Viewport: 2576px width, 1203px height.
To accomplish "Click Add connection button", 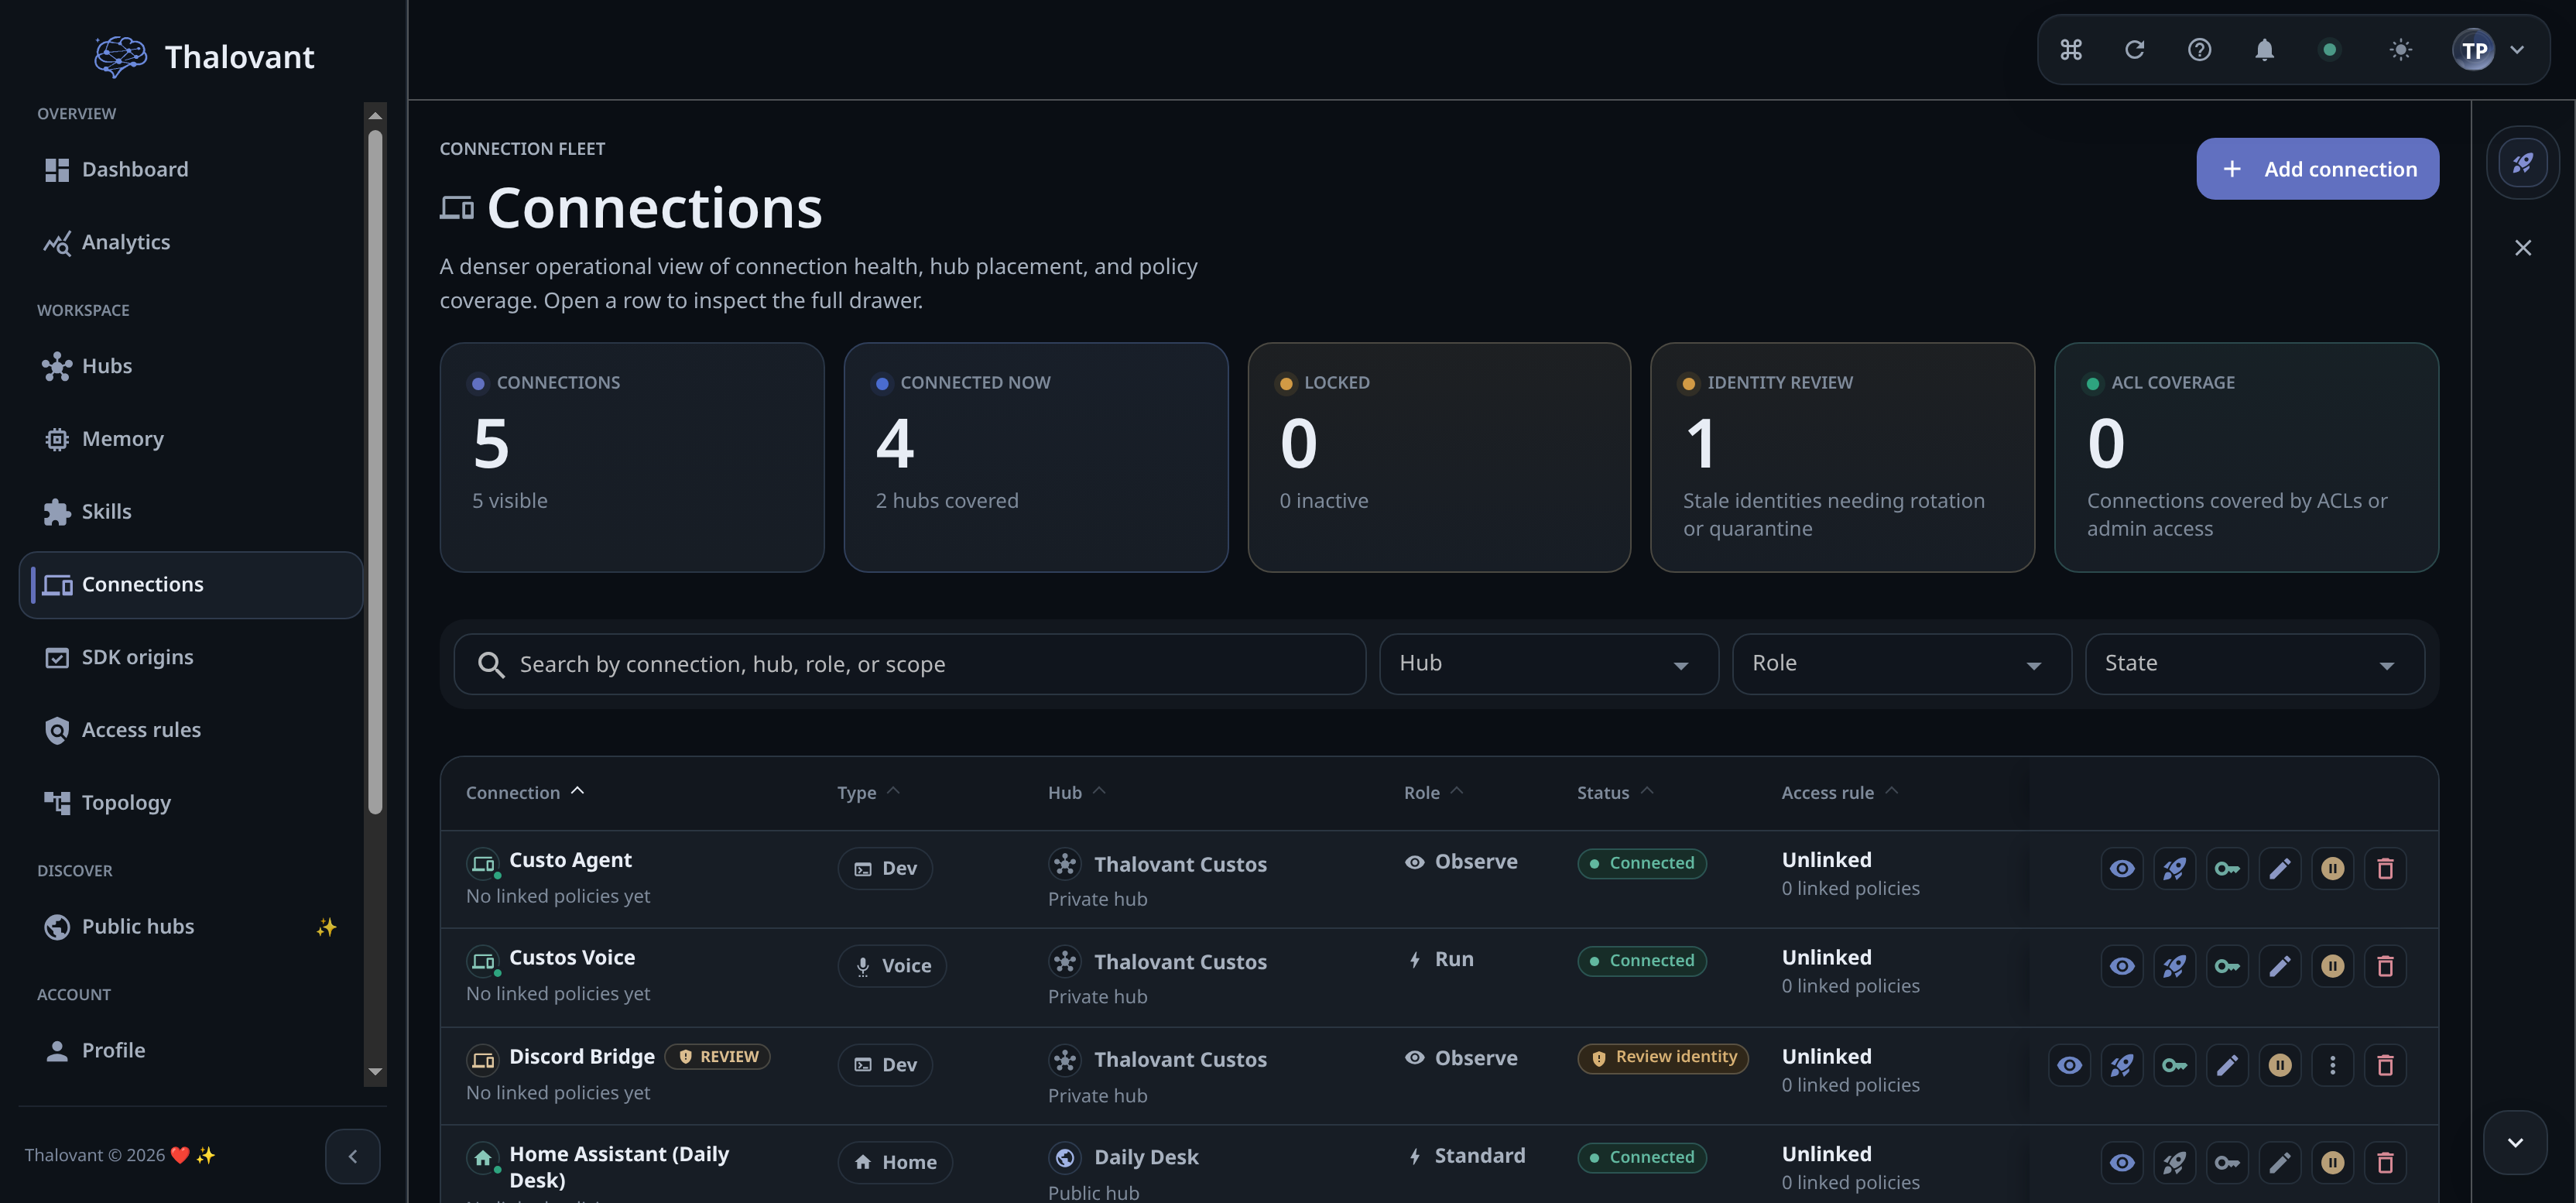I will (2317, 169).
